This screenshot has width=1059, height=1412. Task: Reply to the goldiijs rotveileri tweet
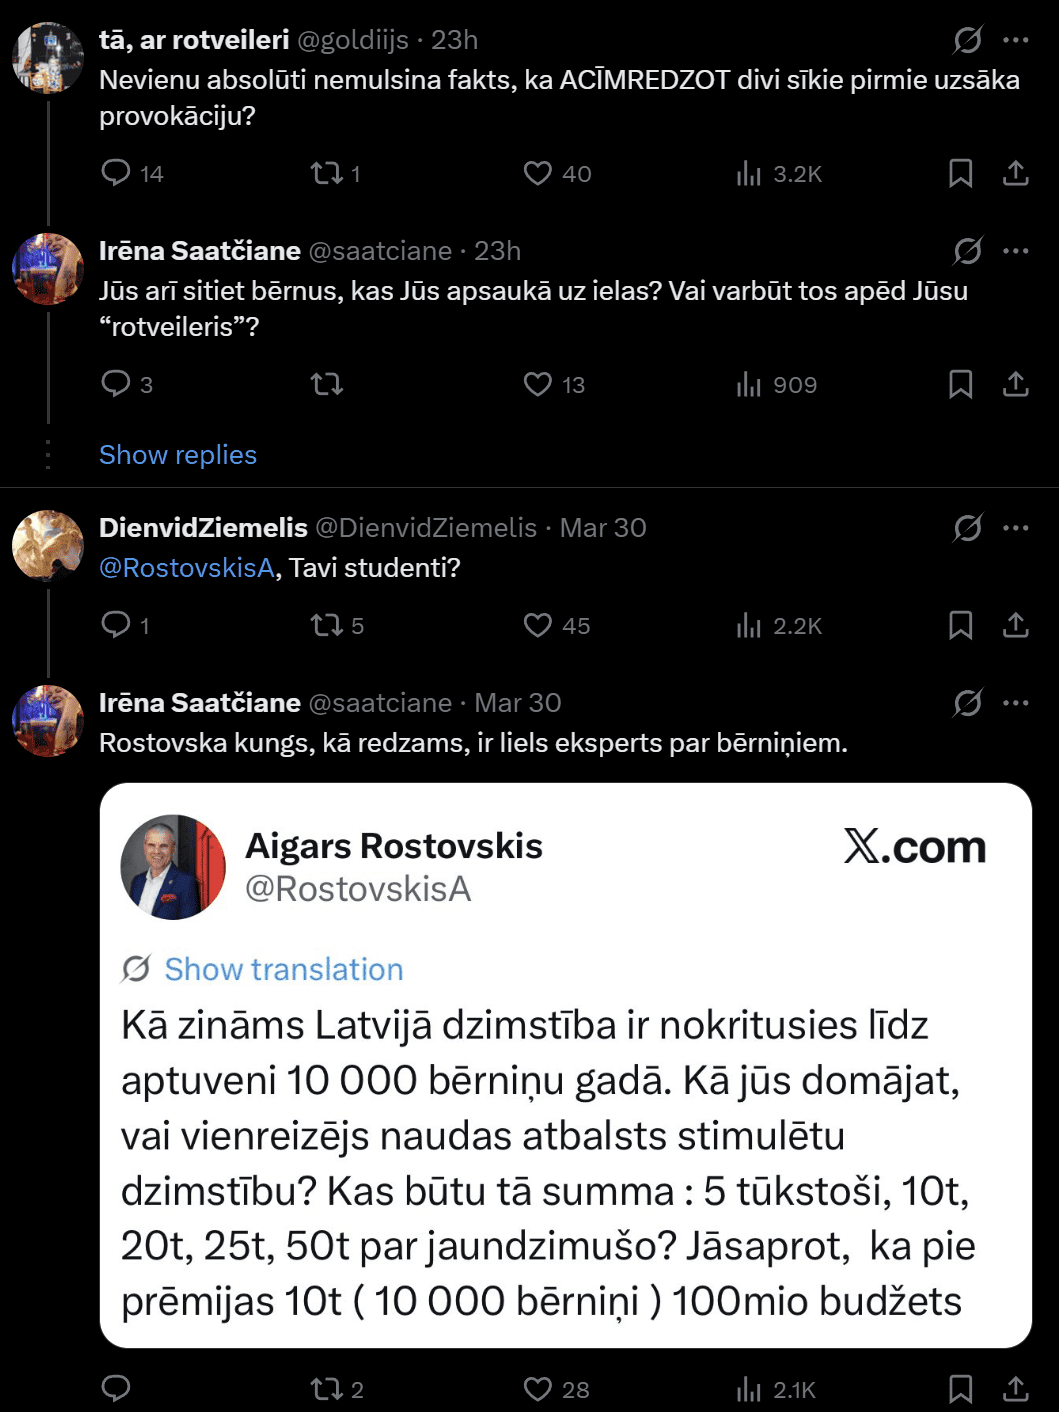116,173
